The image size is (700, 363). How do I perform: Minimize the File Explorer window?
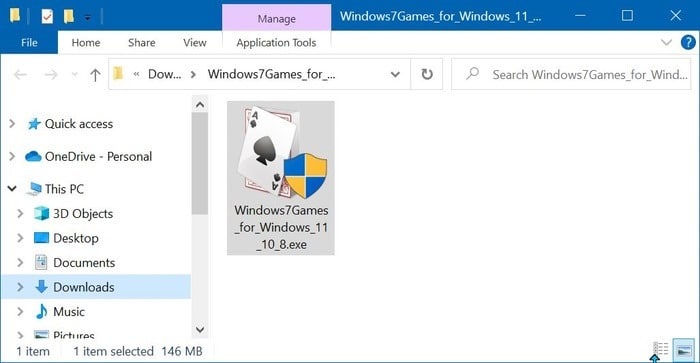click(x=580, y=16)
